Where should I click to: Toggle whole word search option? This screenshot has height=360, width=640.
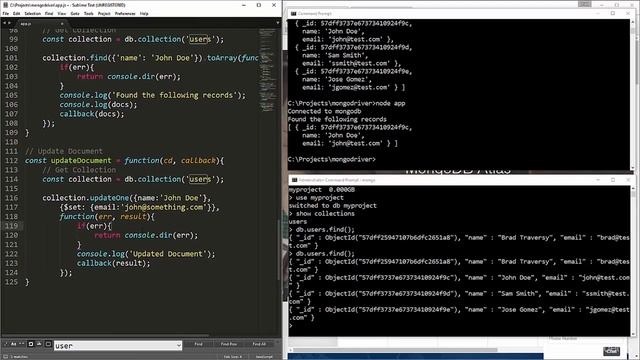(22, 344)
